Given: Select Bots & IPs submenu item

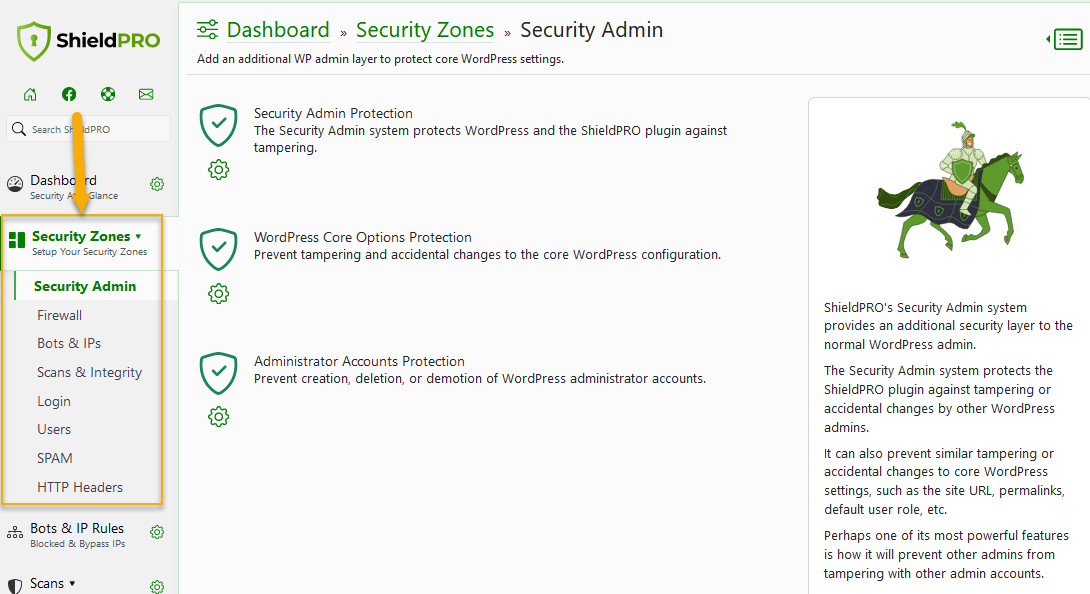Looking at the screenshot, I should [x=69, y=344].
